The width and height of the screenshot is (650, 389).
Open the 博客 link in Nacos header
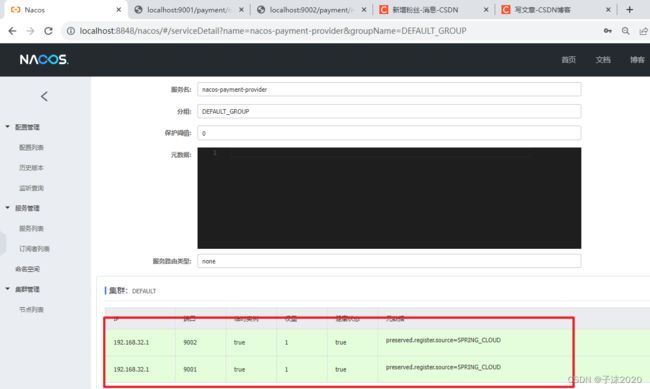(x=637, y=60)
